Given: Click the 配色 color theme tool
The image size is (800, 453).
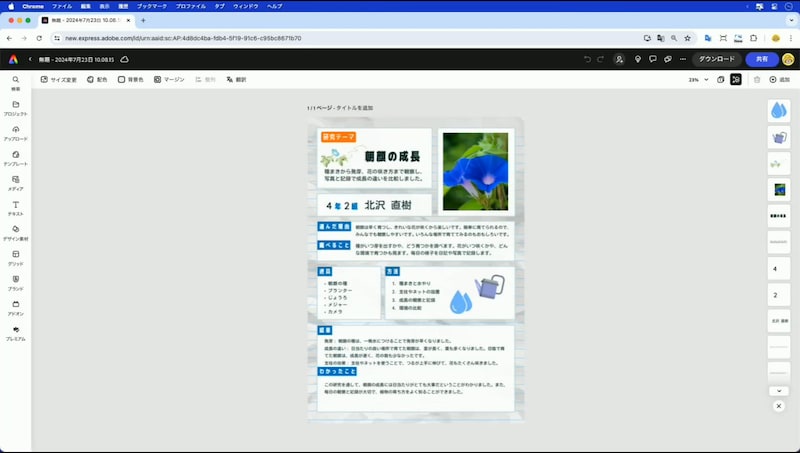Looking at the screenshot, I should click(97, 80).
